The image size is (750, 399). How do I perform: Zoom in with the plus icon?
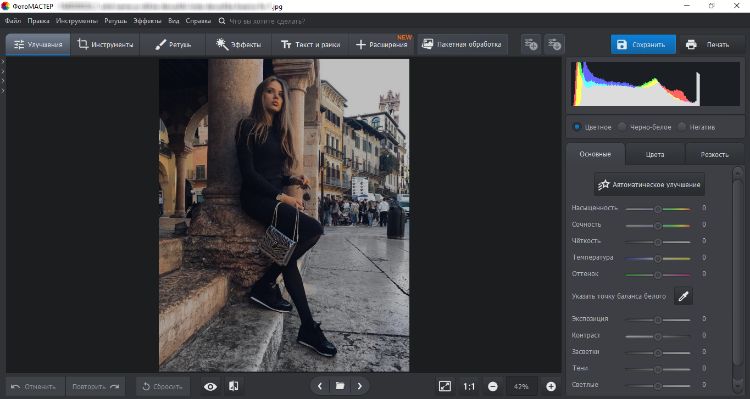[551, 387]
